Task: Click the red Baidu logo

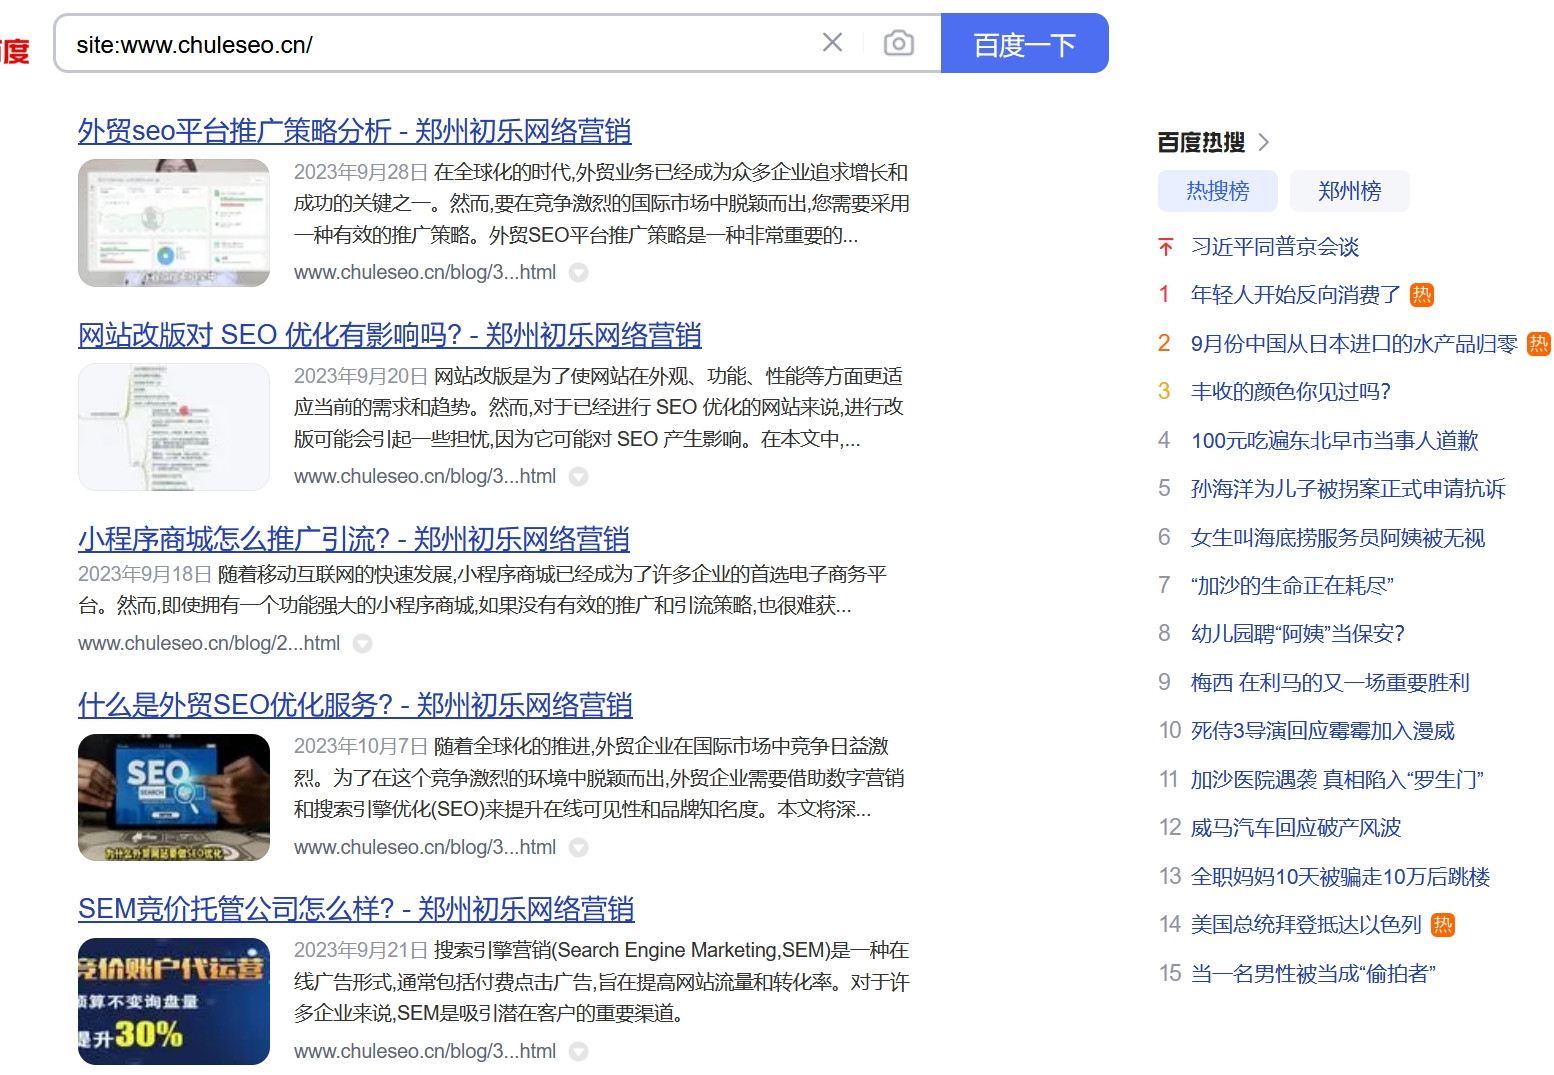Action: [x=14, y=49]
